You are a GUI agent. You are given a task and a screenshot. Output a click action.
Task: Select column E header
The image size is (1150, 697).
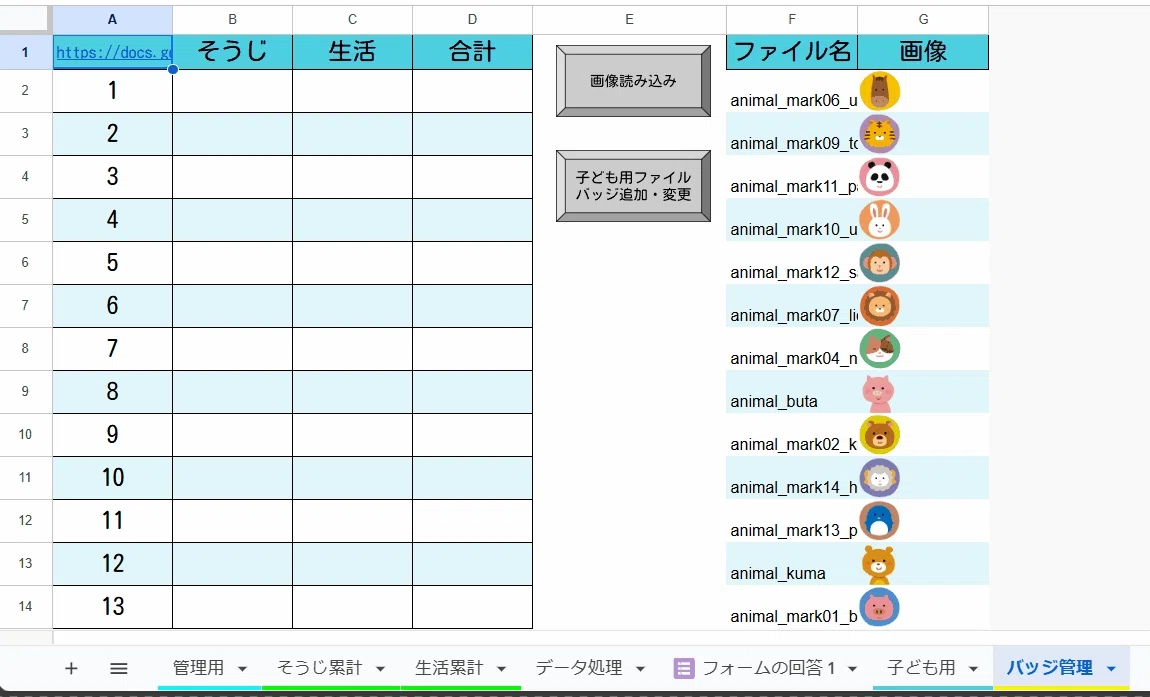pyautogui.click(x=629, y=20)
